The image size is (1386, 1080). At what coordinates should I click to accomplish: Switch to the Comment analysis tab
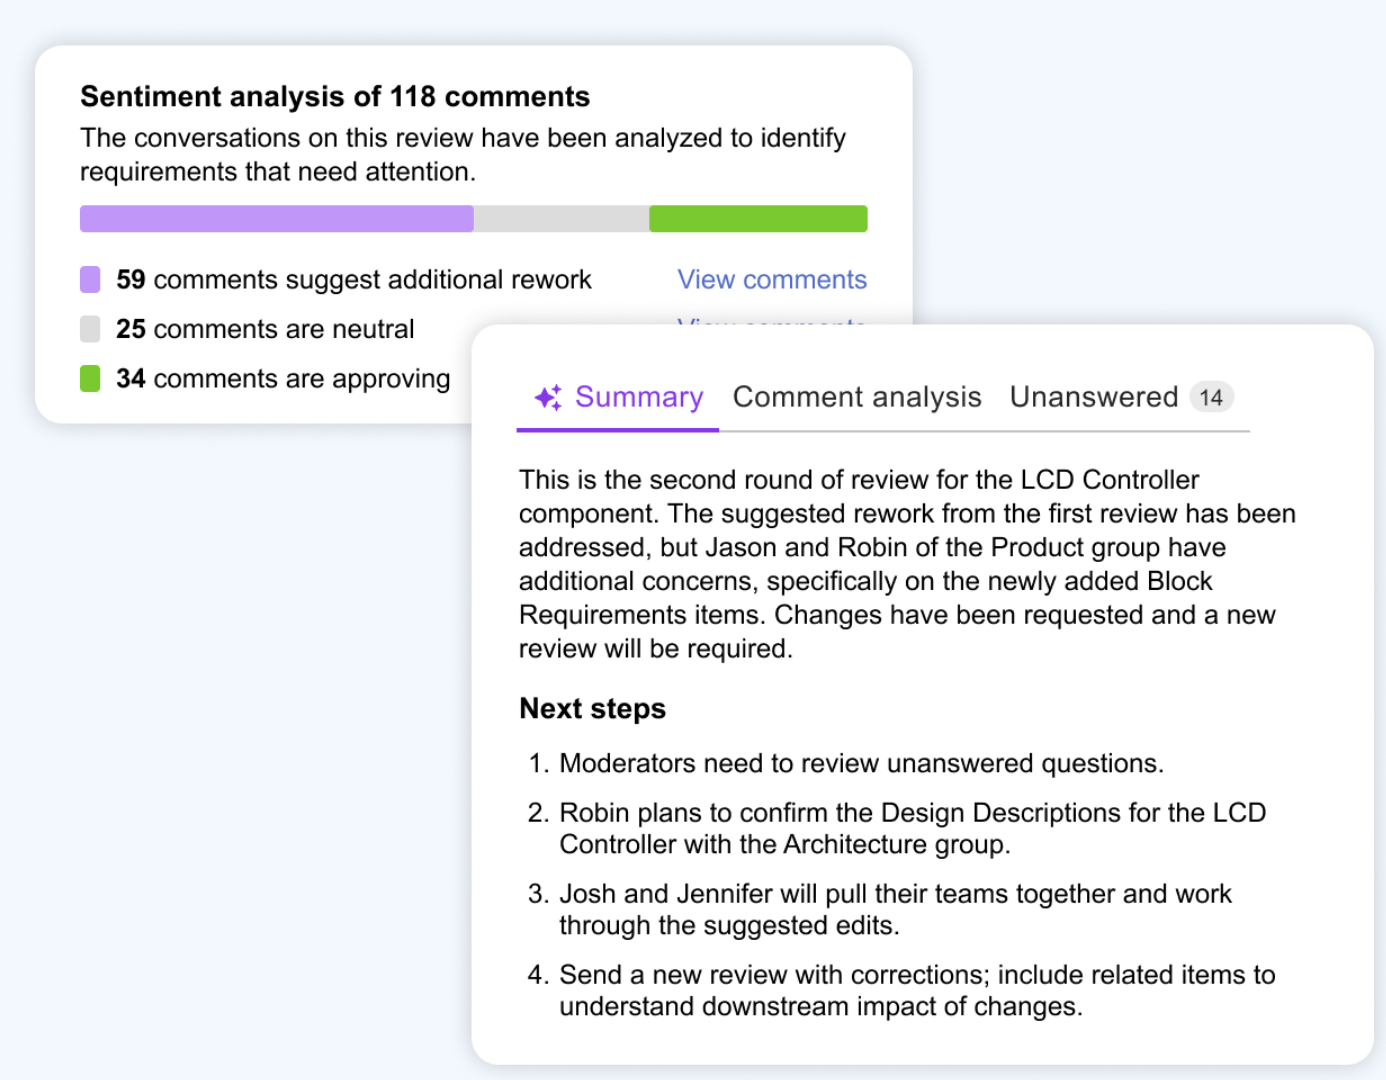pyautogui.click(x=857, y=398)
